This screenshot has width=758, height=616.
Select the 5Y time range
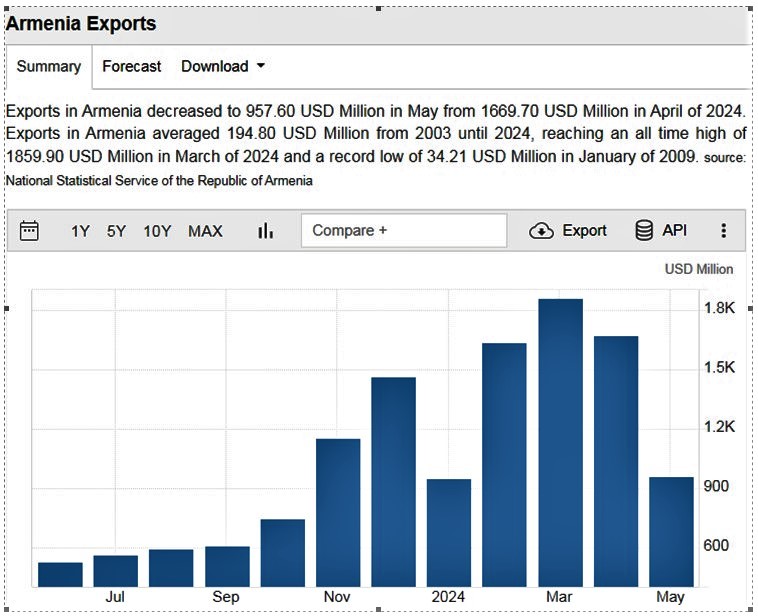pos(117,231)
